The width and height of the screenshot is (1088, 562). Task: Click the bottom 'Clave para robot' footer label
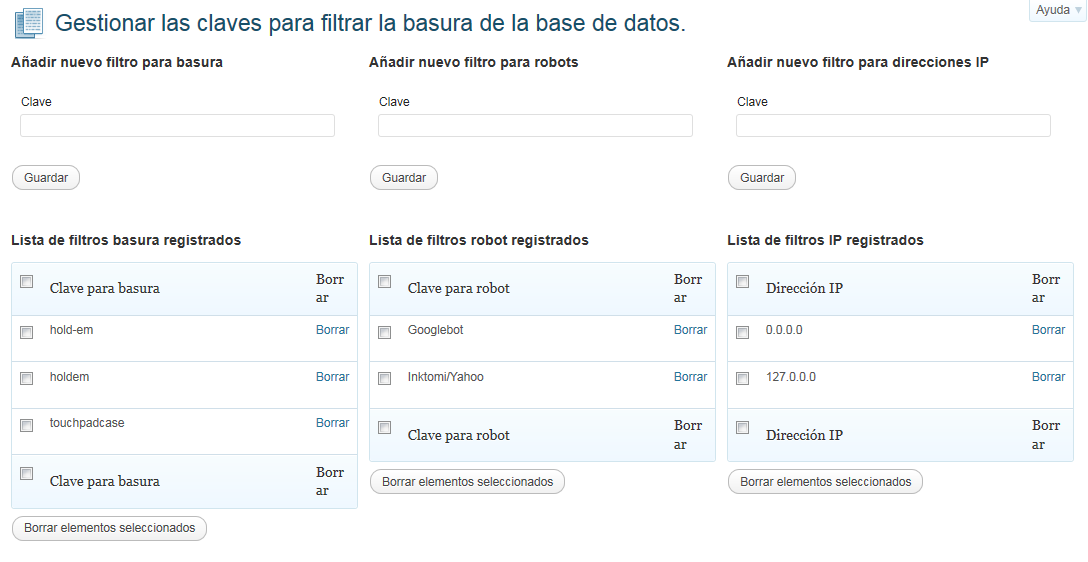click(459, 436)
